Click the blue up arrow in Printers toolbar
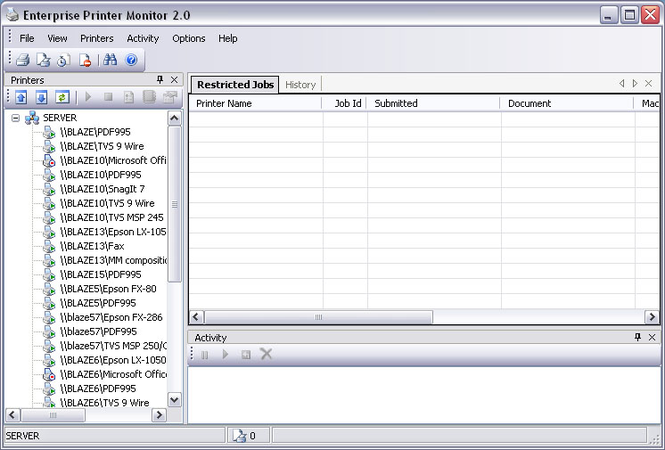 21,97
